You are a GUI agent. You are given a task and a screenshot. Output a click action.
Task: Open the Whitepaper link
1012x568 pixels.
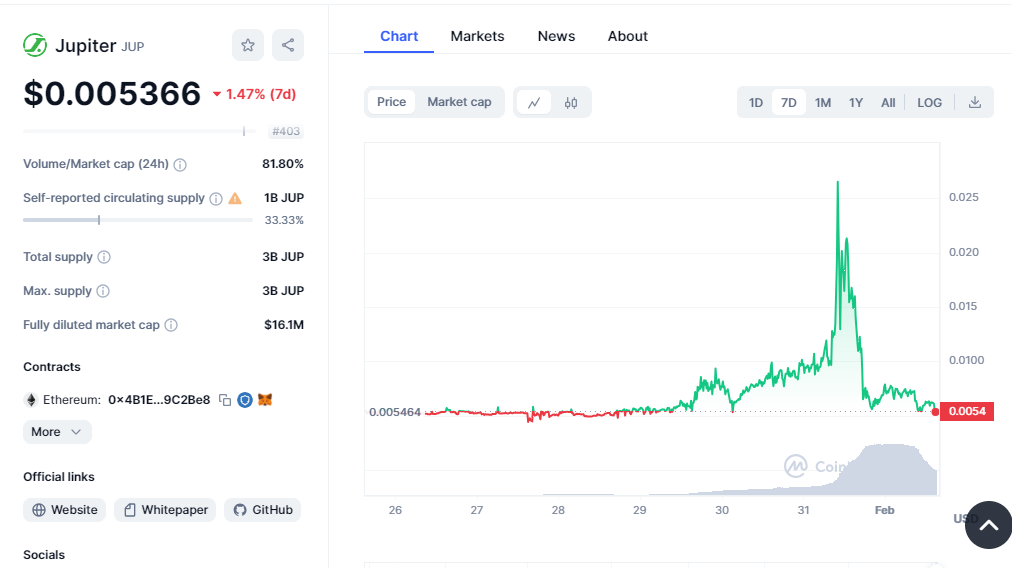(x=165, y=510)
